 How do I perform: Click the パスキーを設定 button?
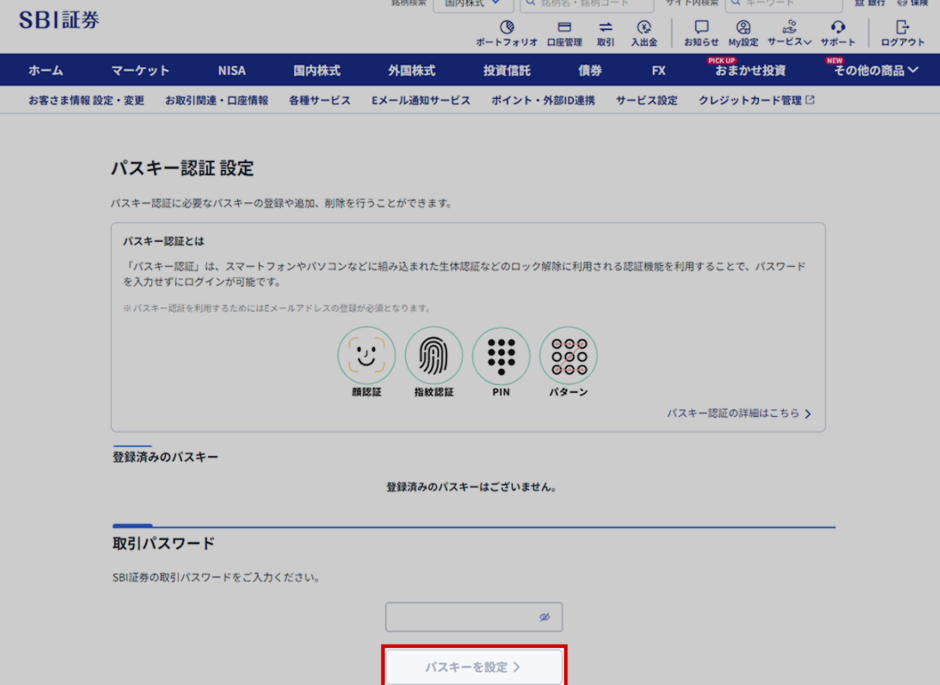click(474, 666)
